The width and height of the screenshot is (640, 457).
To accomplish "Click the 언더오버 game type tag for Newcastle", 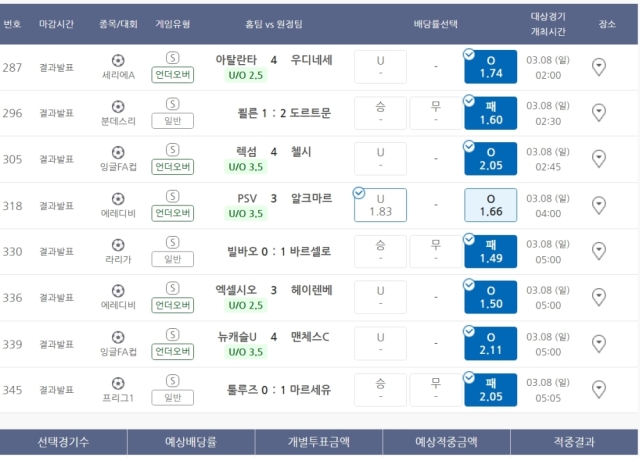I will (173, 352).
